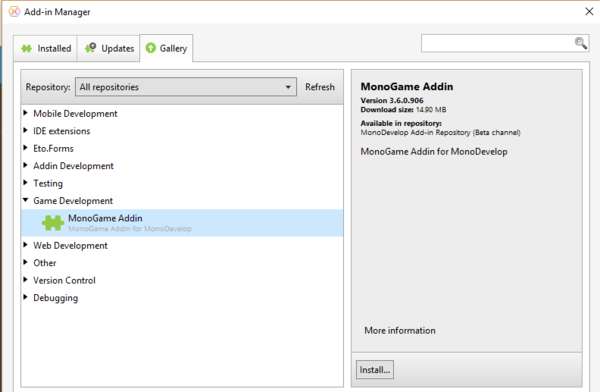Expand the Addin Development category
This screenshot has height=392, width=600.
pyautogui.click(x=25, y=165)
